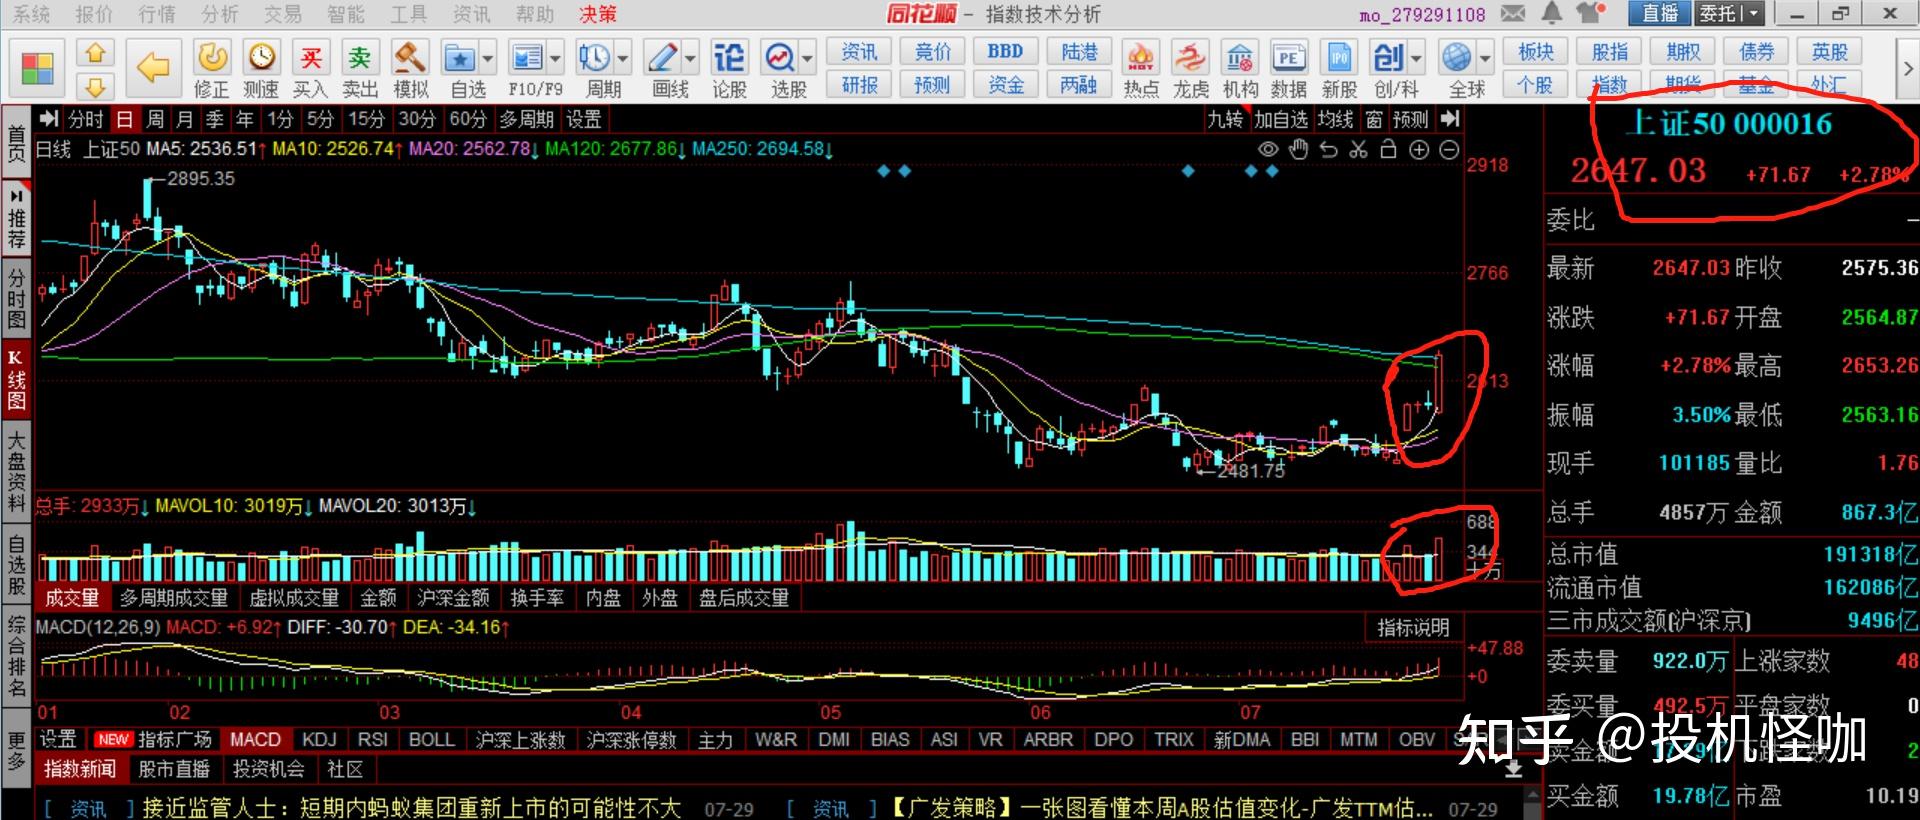The height and width of the screenshot is (820, 1920).
Task: Open the 数据 PE icon
Action: point(1289,58)
